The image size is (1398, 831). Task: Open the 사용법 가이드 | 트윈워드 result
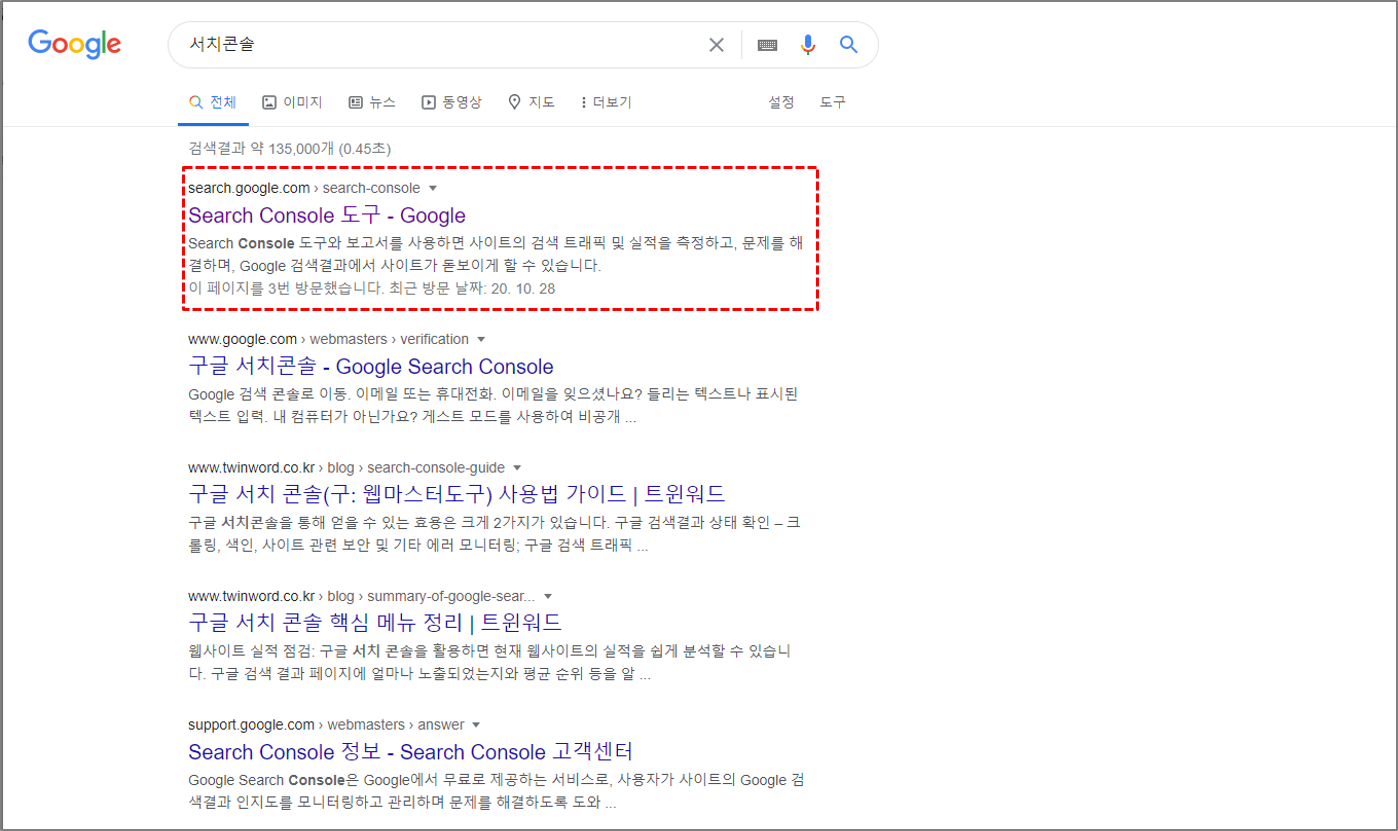pos(457,494)
